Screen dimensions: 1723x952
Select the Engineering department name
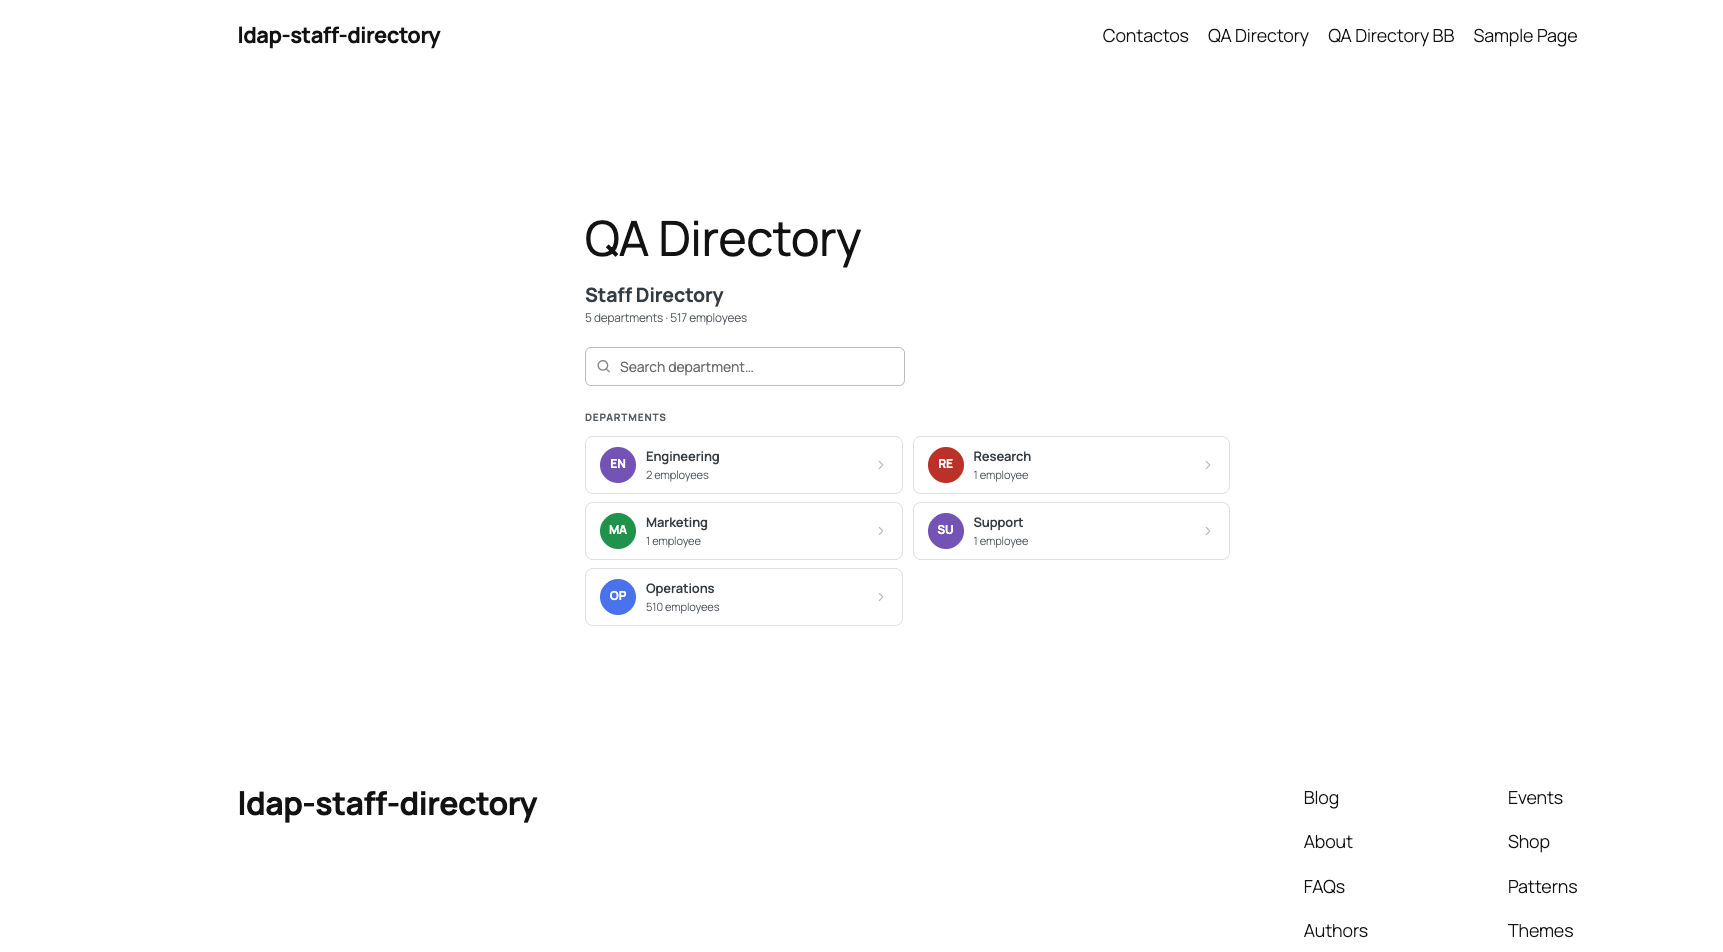pos(683,457)
